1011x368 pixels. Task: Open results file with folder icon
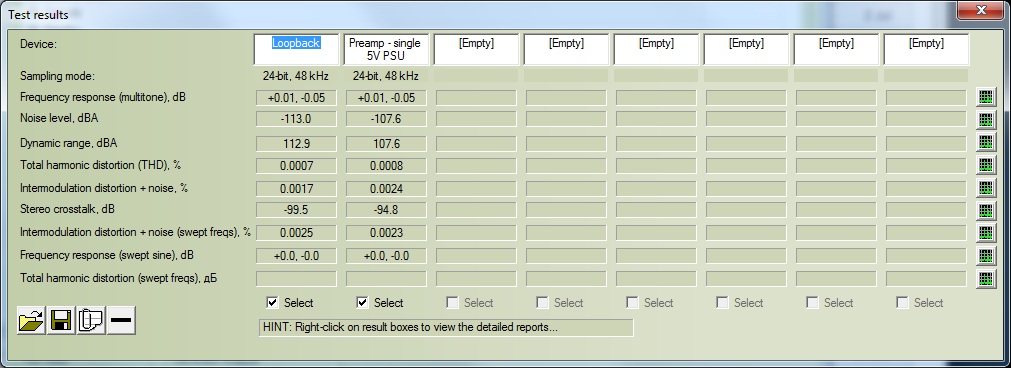[x=32, y=320]
